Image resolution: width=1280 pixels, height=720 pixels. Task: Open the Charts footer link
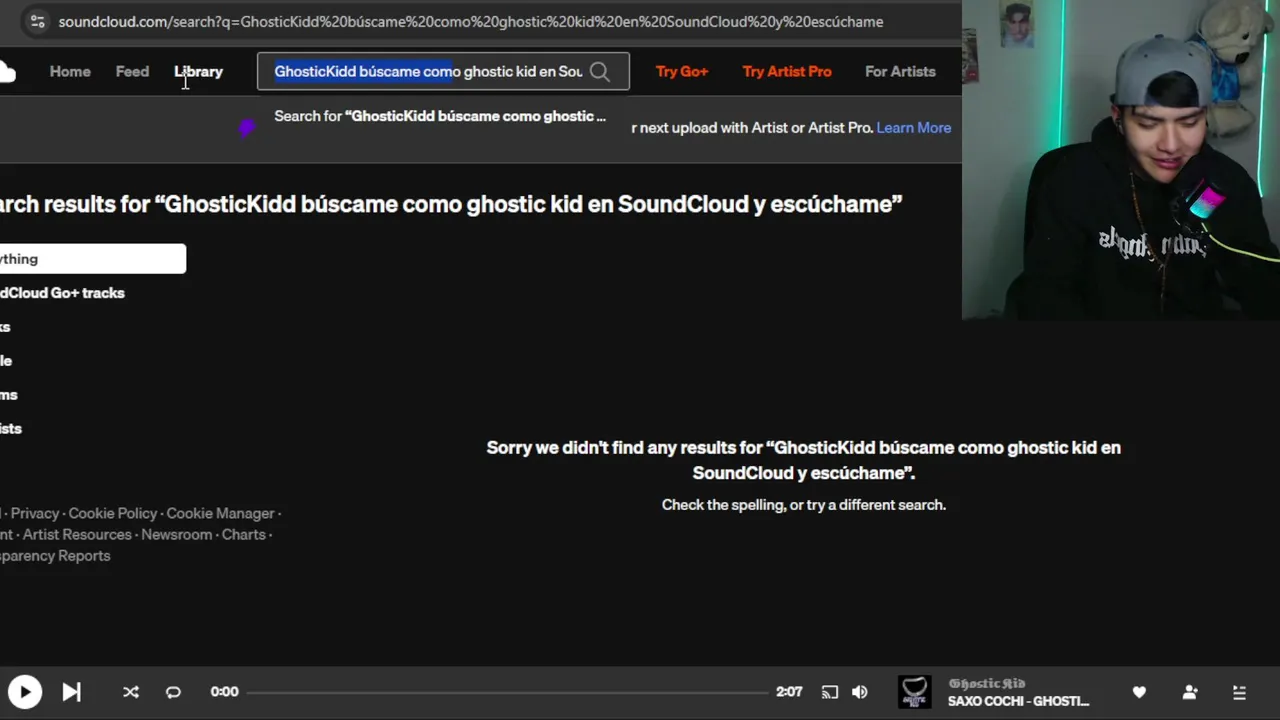click(x=244, y=535)
